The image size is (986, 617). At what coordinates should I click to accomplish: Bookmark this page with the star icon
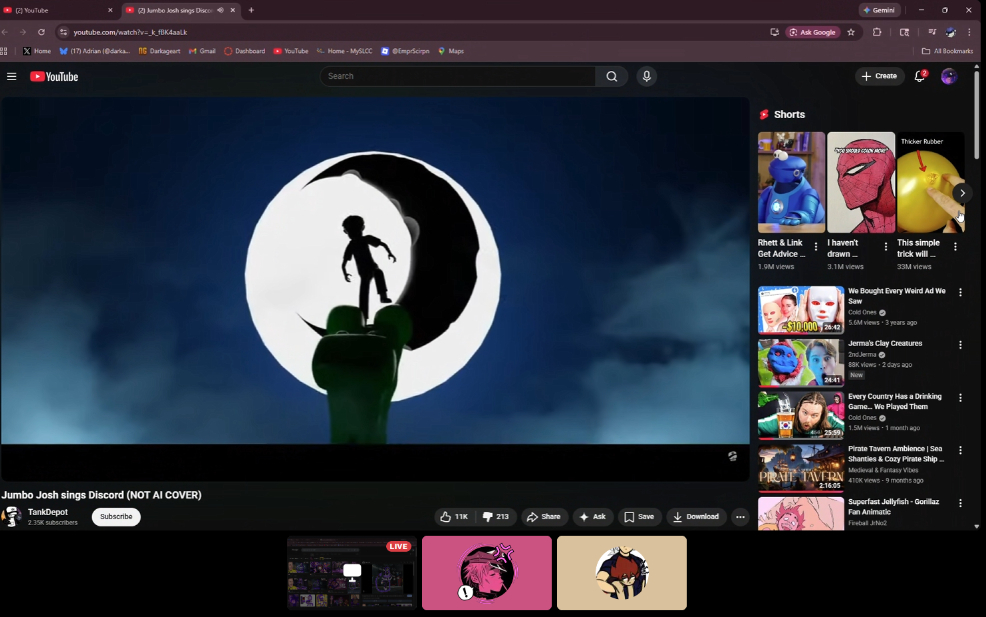click(851, 32)
